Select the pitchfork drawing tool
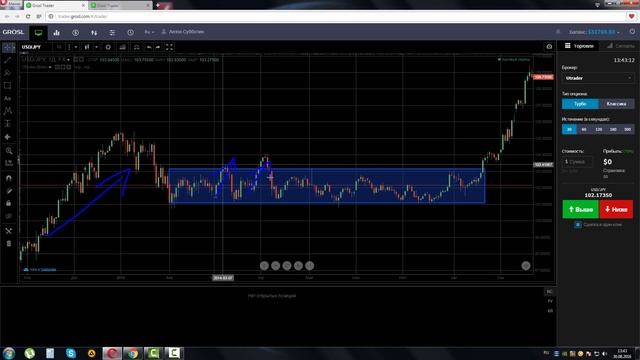This screenshot has height=360, width=640. coord(8,73)
